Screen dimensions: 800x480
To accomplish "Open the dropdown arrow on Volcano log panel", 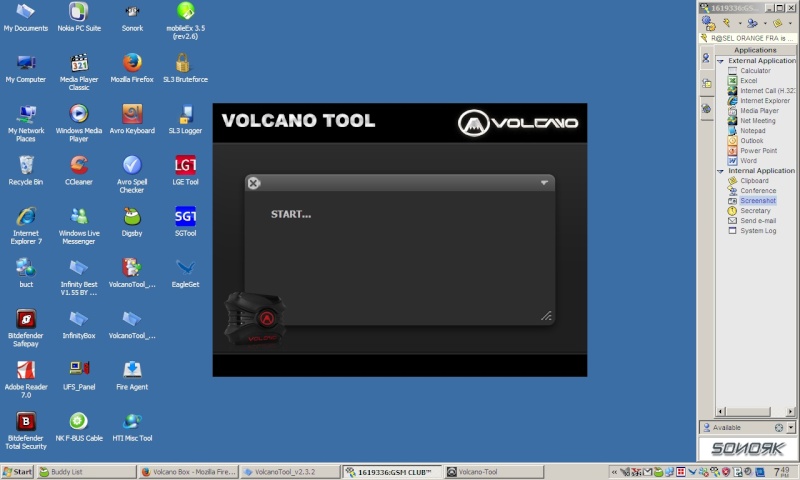I will click(544, 183).
